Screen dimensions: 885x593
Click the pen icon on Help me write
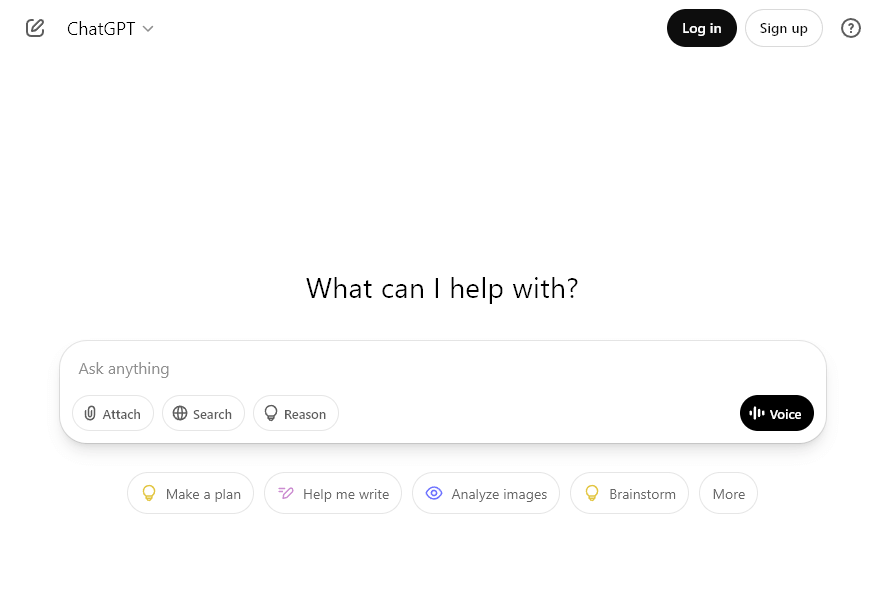[x=286, y=493]
